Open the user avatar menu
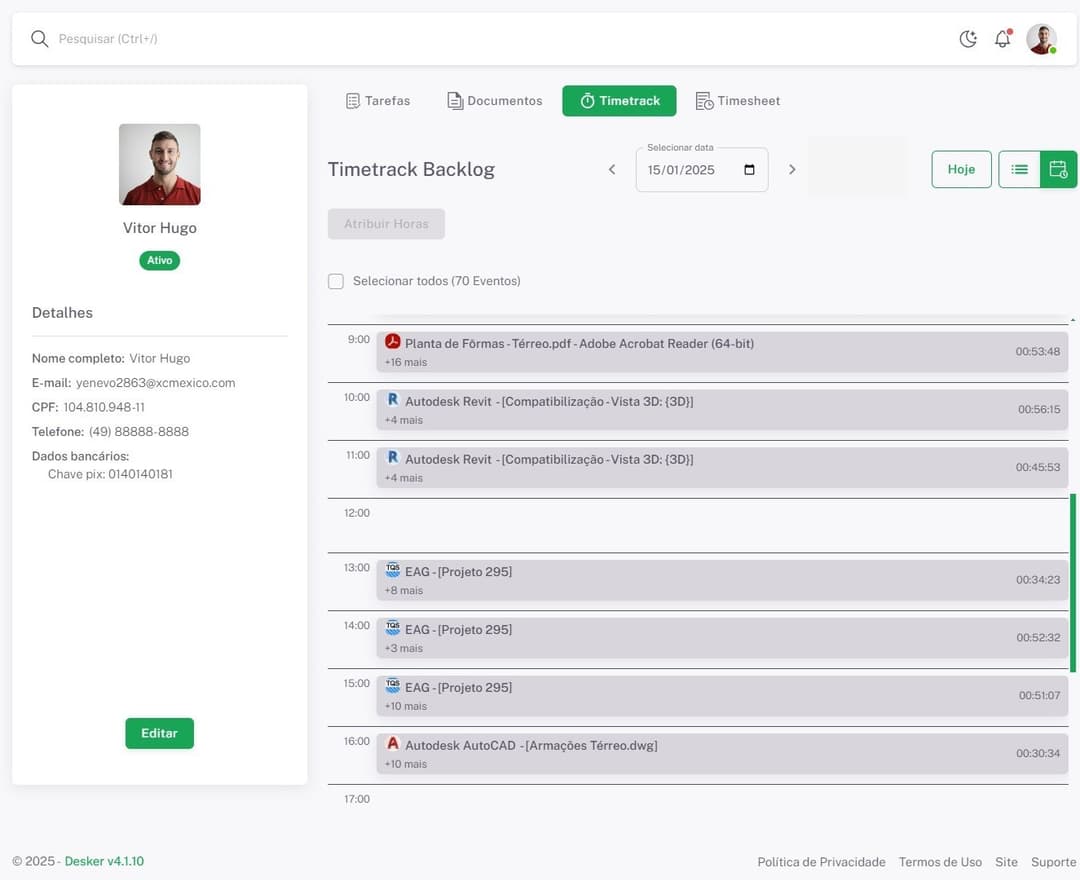This screenshot has height=880, width=1080. 1041,39
